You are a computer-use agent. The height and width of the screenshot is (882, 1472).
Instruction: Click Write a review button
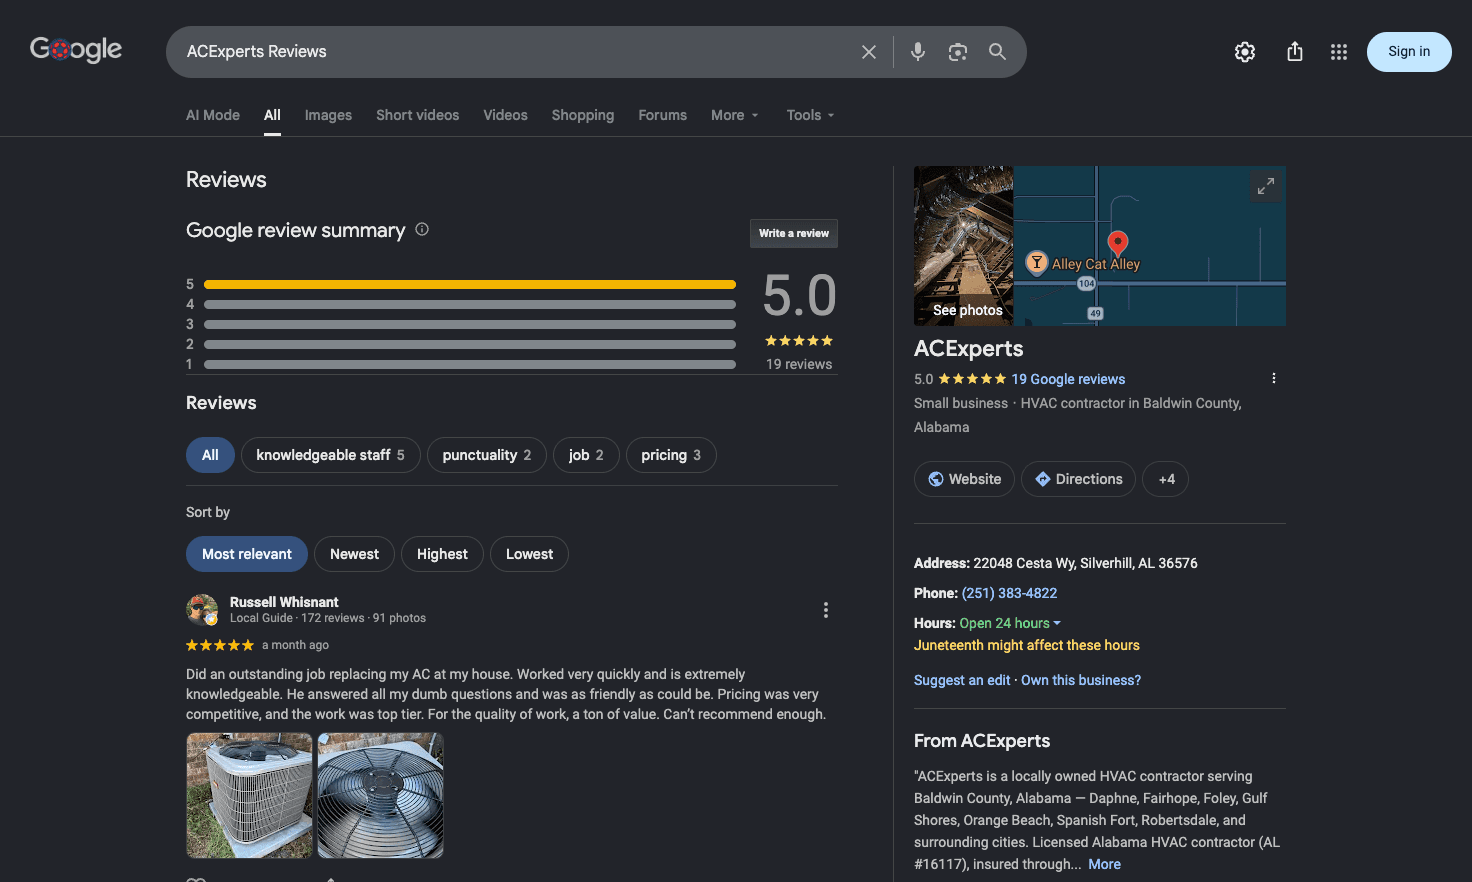coord(794,233)
